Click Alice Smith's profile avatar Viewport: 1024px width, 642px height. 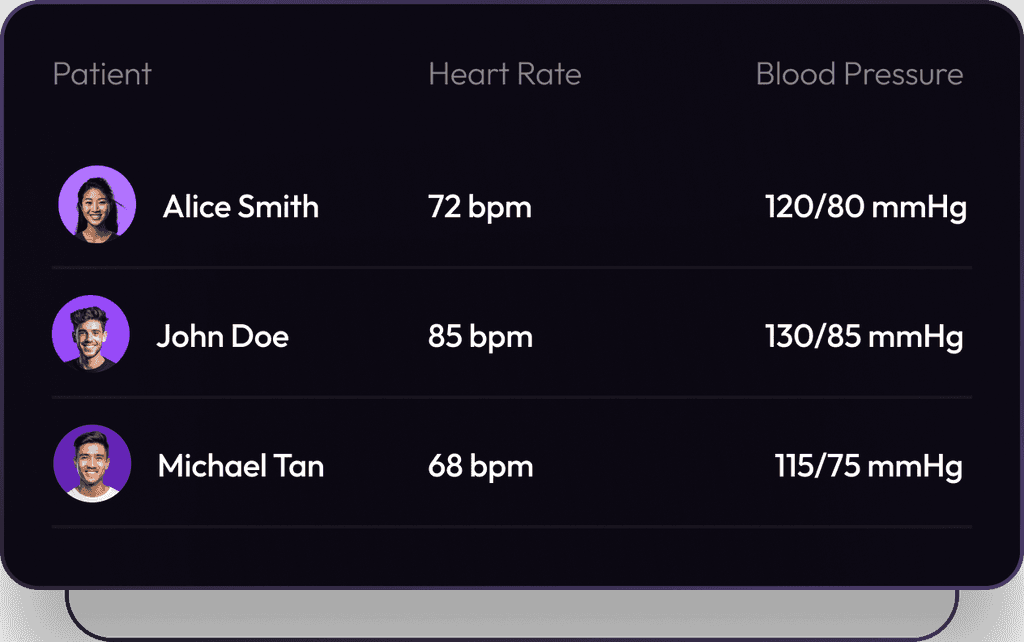(x=97, y=204)
